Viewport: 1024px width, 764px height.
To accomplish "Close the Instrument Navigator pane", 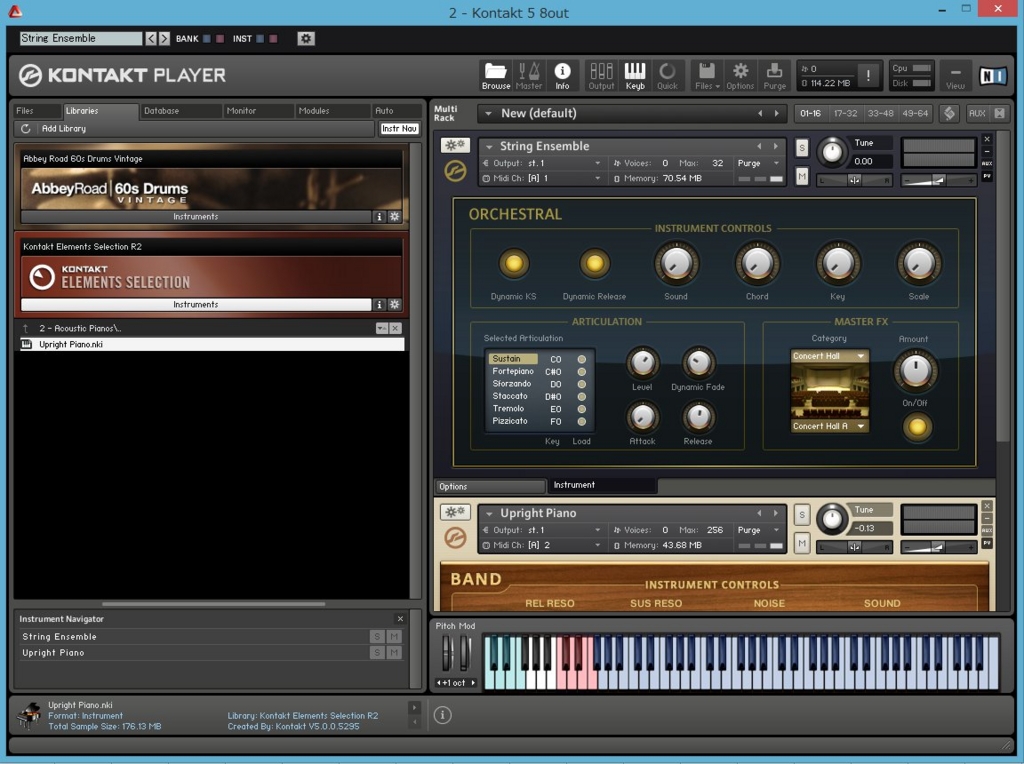I will coord(400,619).
